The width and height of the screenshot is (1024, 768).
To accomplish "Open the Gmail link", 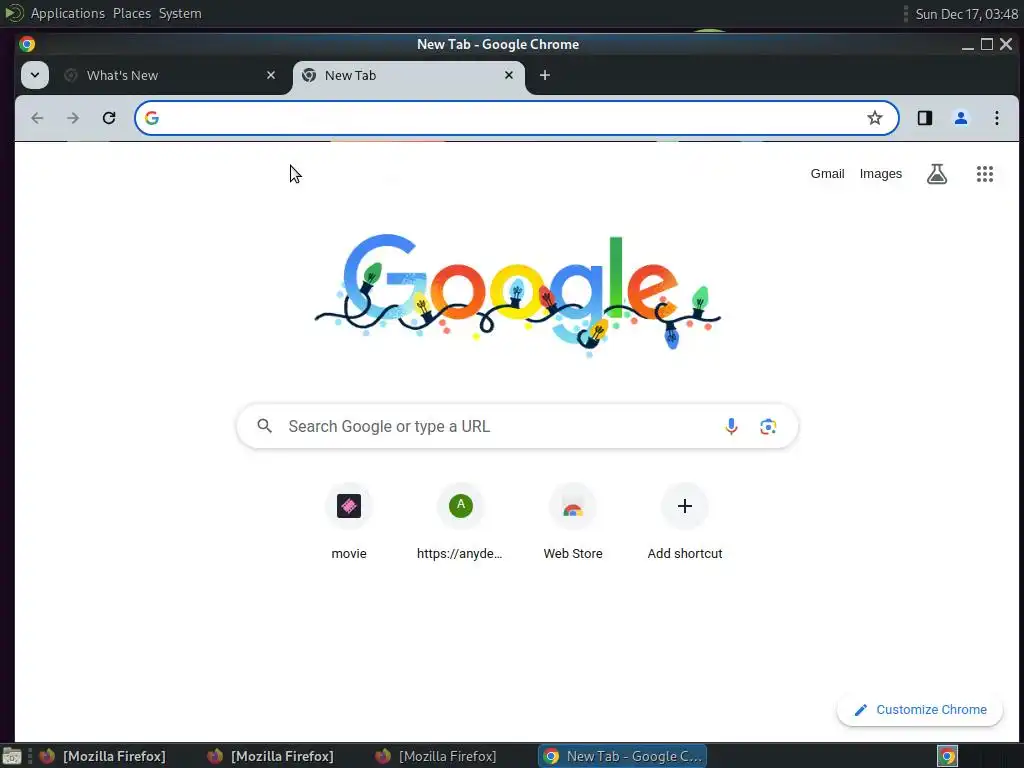I will point(827,174).
